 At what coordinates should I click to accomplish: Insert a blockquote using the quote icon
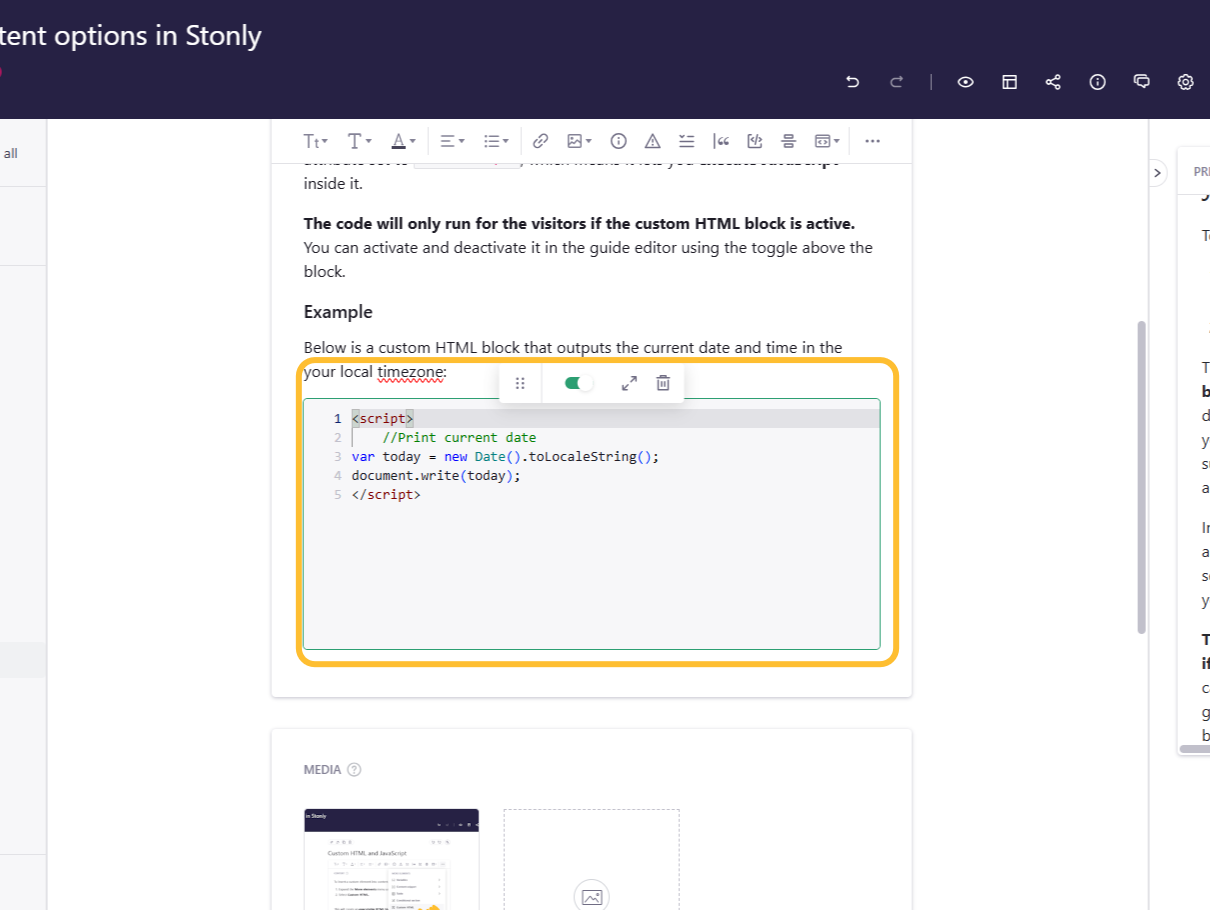tap(721, 141)
